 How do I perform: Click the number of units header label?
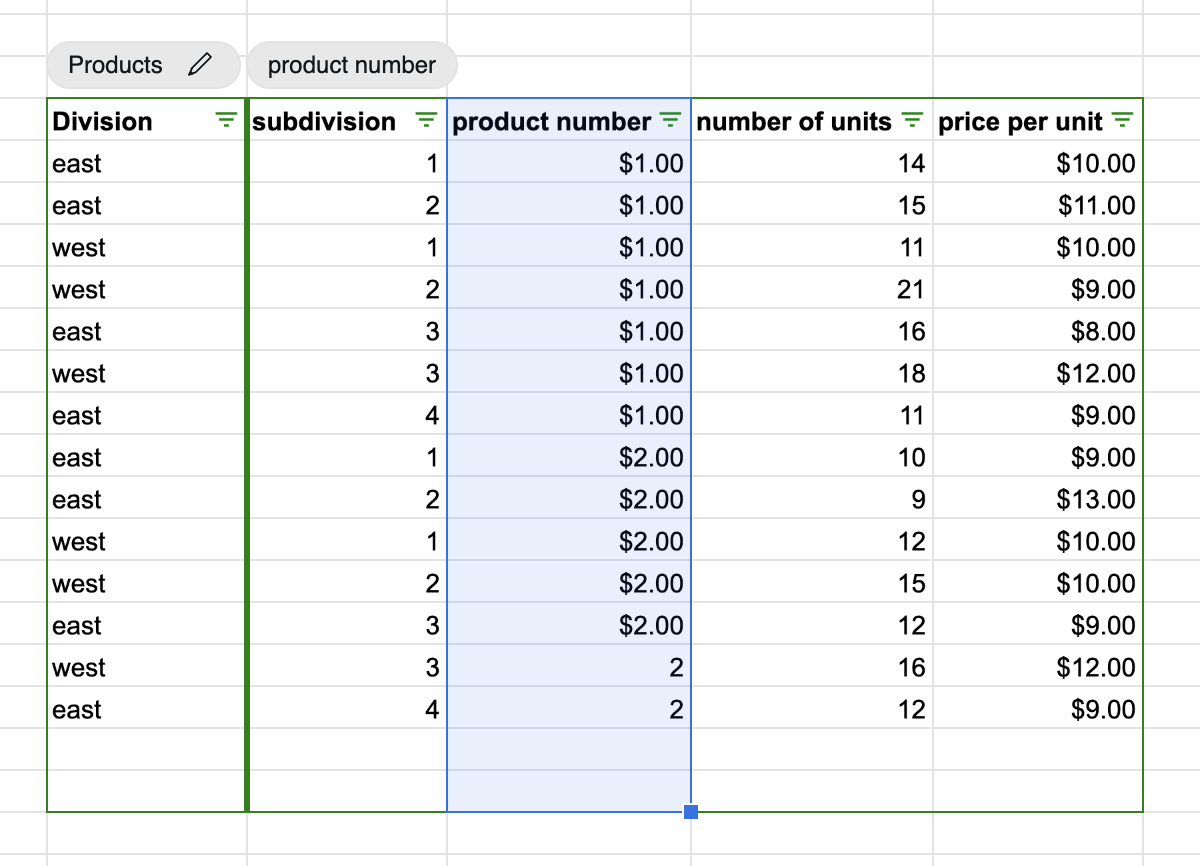click(x=793, y=122)
